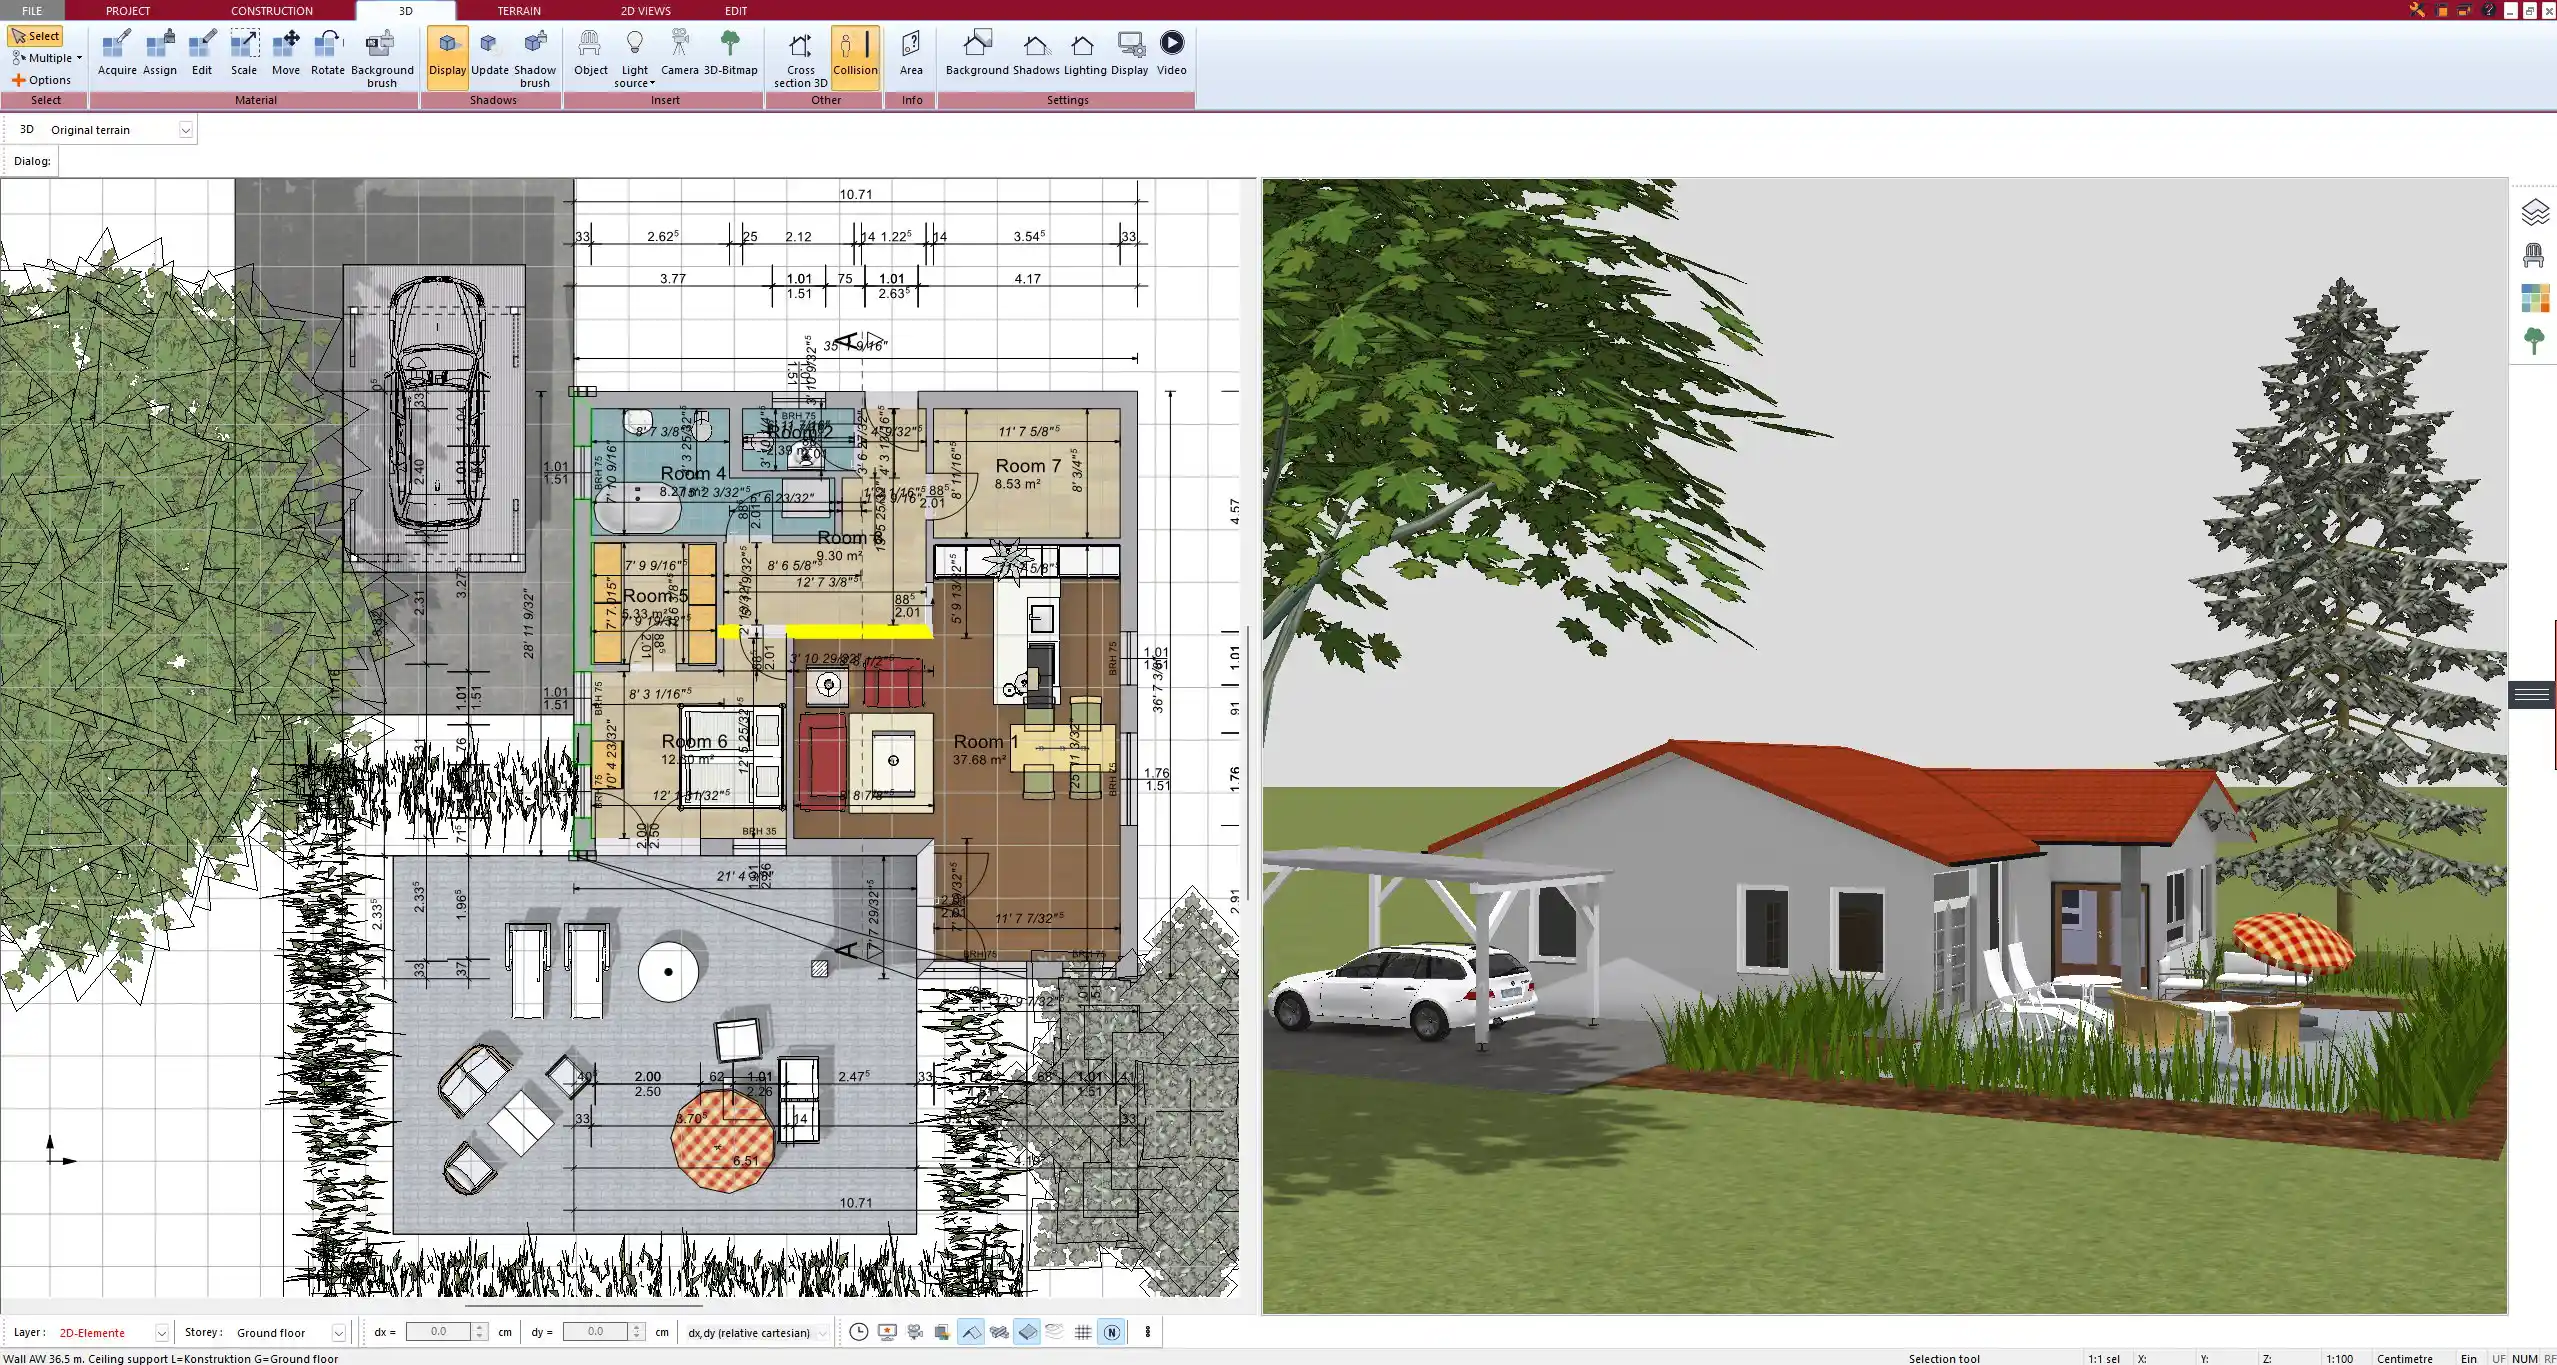Click the wrench tools icon in the title bar
This screenshot has height=1365, width=2557.
pos(2417,10)
